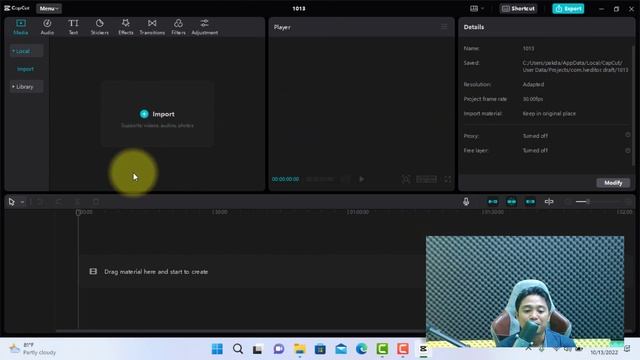Toggle auto snapping on timeline
The height and width of the screenshot is (360, 640).
(x=511, y=202)
